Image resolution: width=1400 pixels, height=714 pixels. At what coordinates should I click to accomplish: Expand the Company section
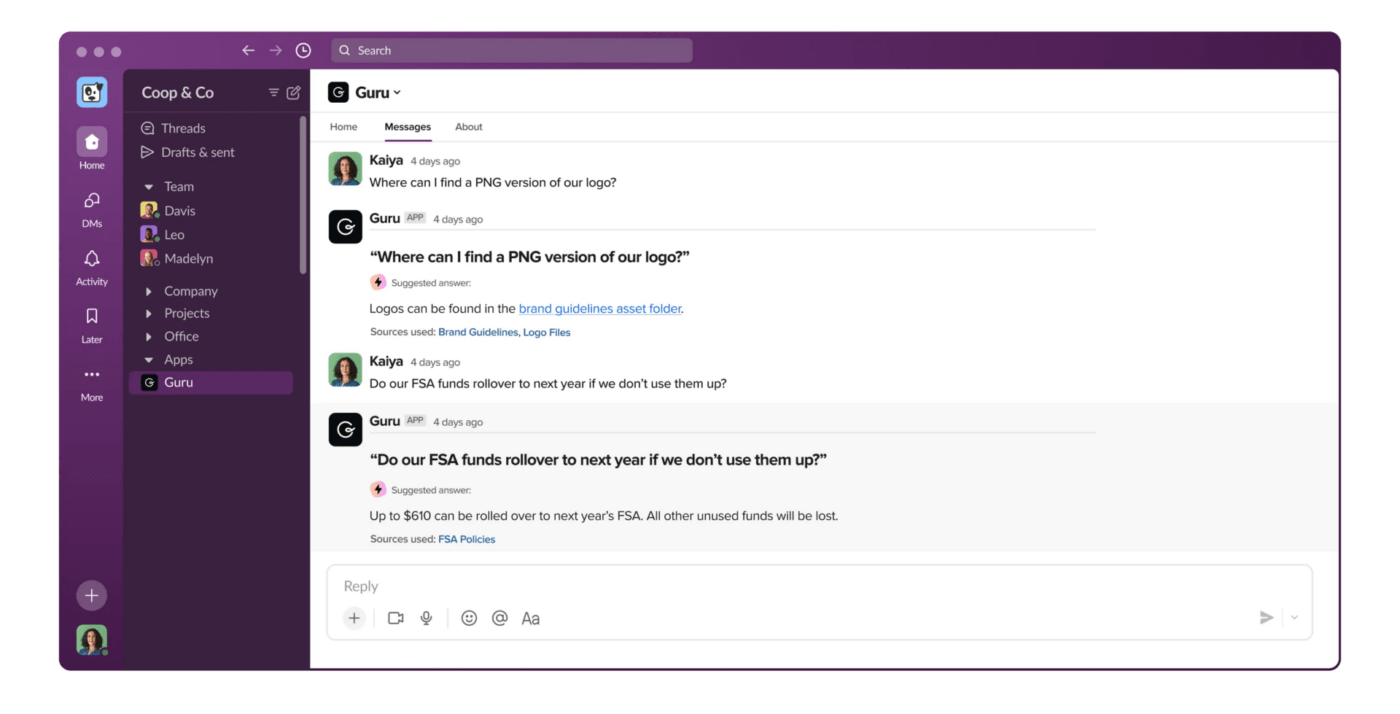point(149,291)
